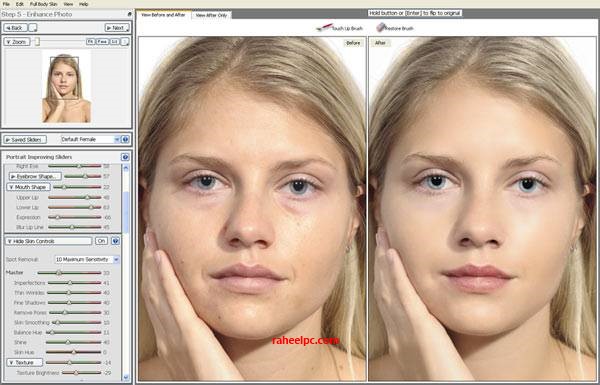The width and height of the screenshot is (600, 385).
Task: Open help for Saved Sliders
Action: 126,140
